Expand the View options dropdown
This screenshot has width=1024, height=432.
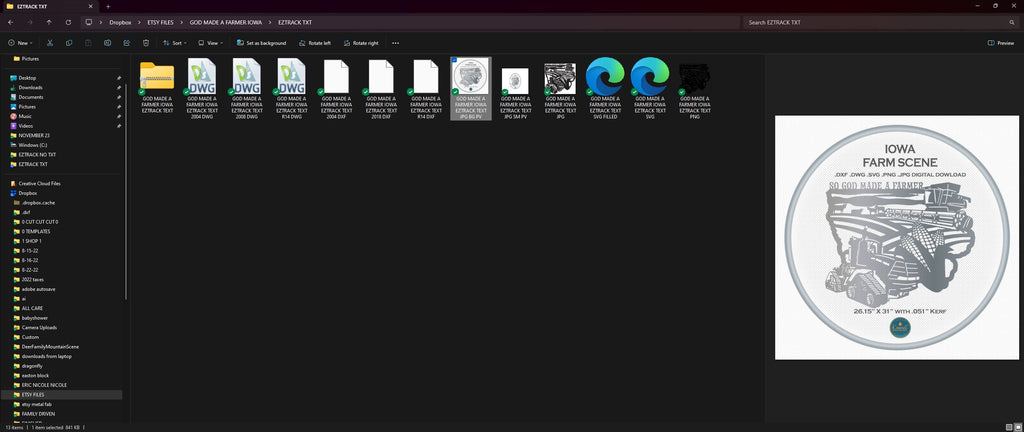tap(210, 43)
